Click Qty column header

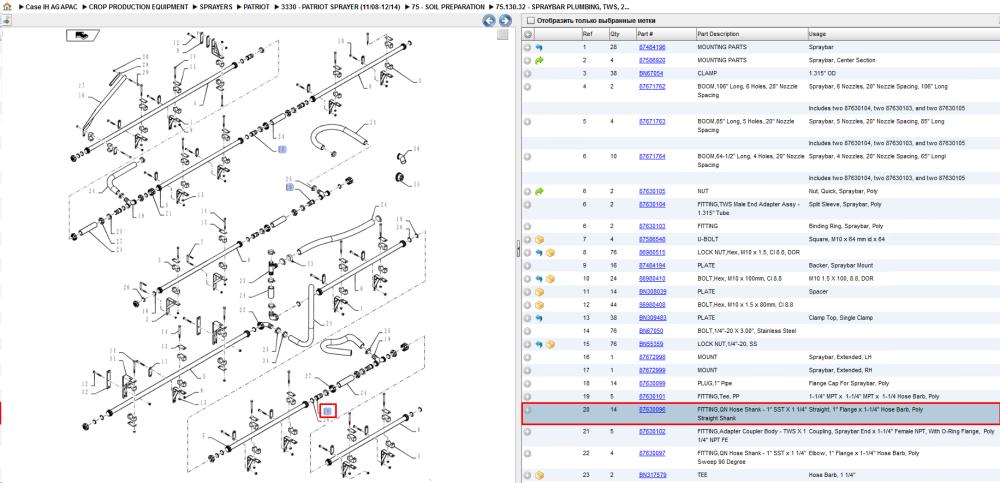[621, 34]
